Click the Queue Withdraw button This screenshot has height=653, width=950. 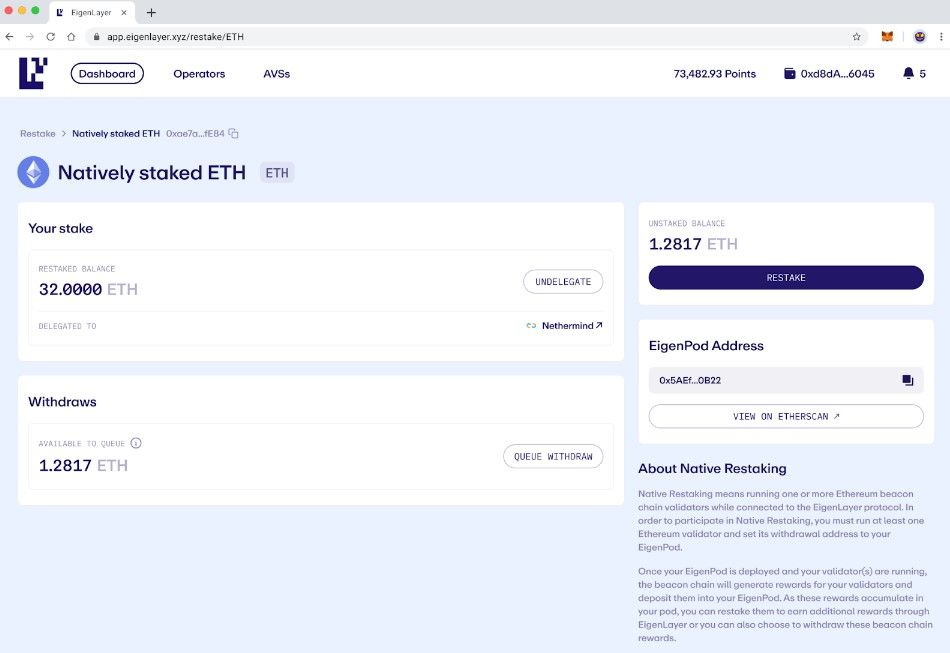[x=553, y=456]
